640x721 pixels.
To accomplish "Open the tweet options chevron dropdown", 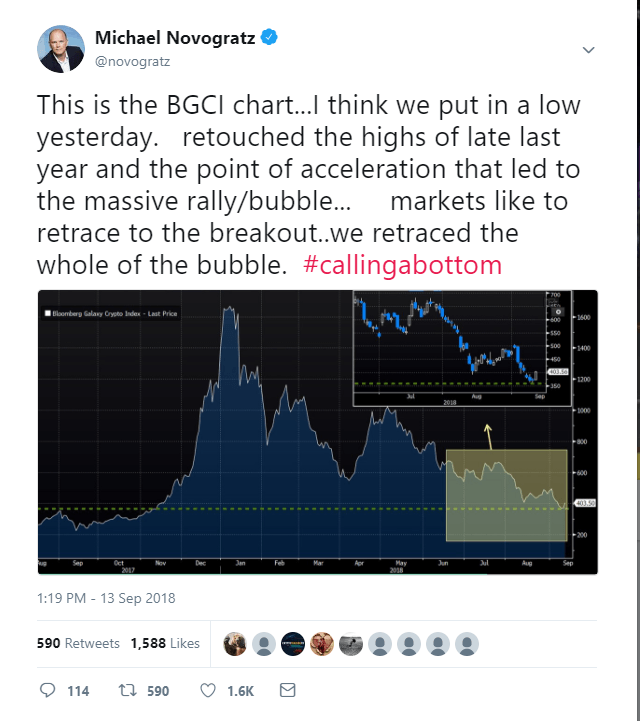I will coord(589,50).
